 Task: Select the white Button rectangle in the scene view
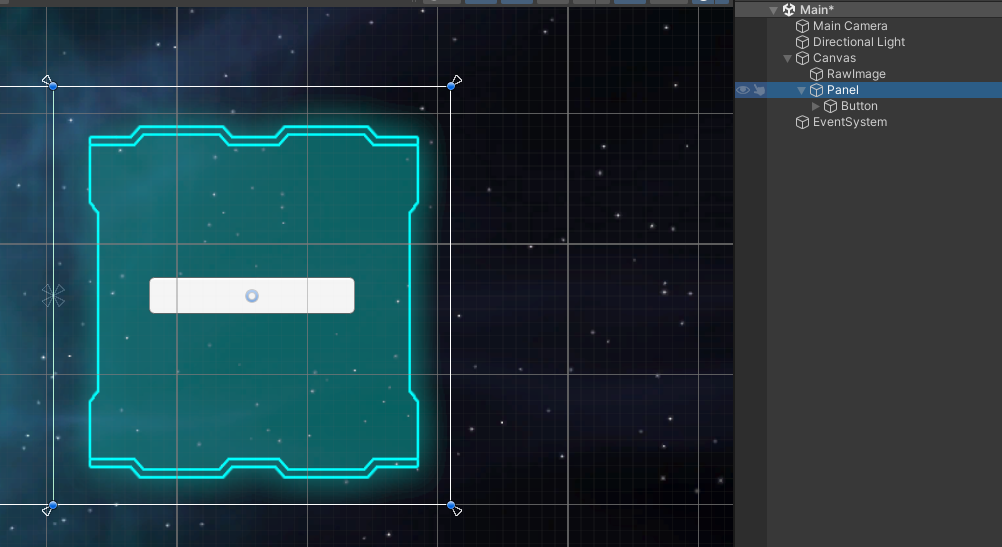point(252,295)
